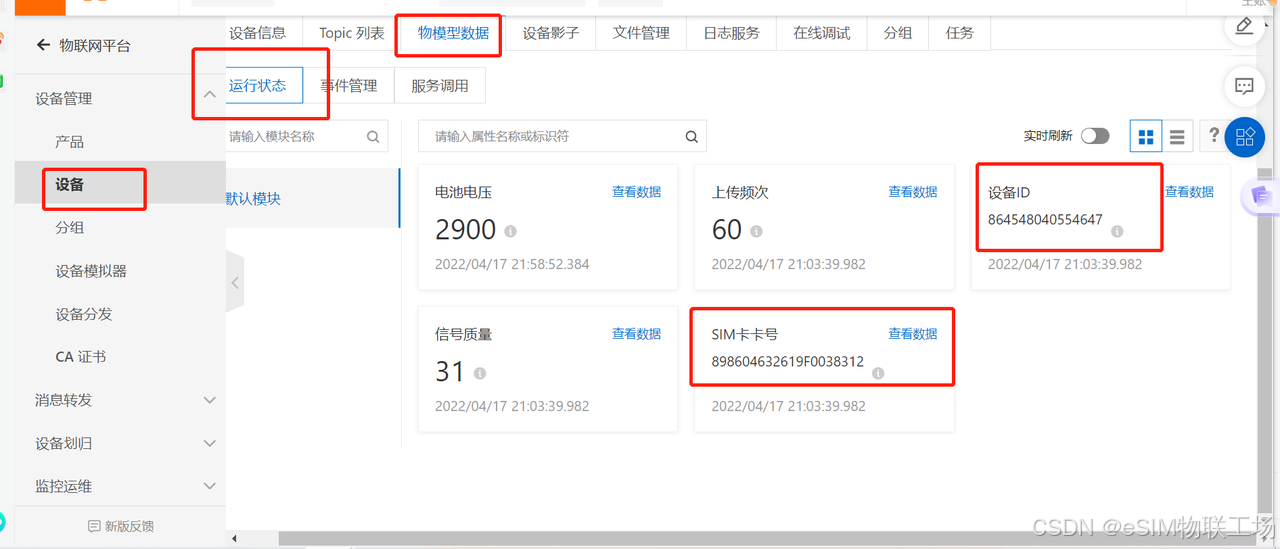Click info icon next to device ID value
The height and width of the screenshot is (549, 1280).
click(1117, 231)
